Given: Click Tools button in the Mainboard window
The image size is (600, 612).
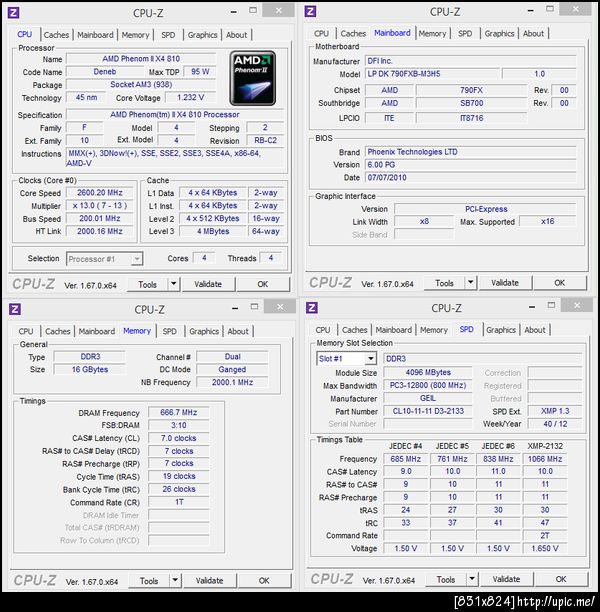Looking at the screenshot, I should coord(444,283).
